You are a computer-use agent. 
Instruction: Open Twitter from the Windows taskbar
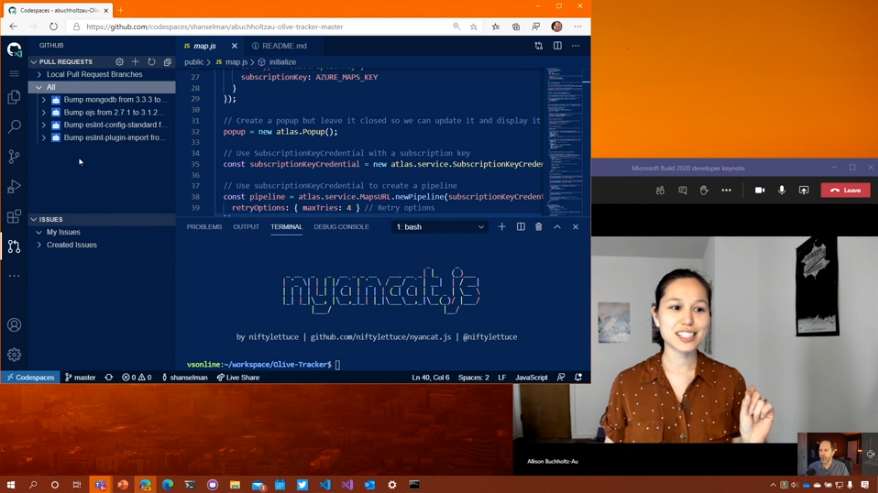coord(302,485)
